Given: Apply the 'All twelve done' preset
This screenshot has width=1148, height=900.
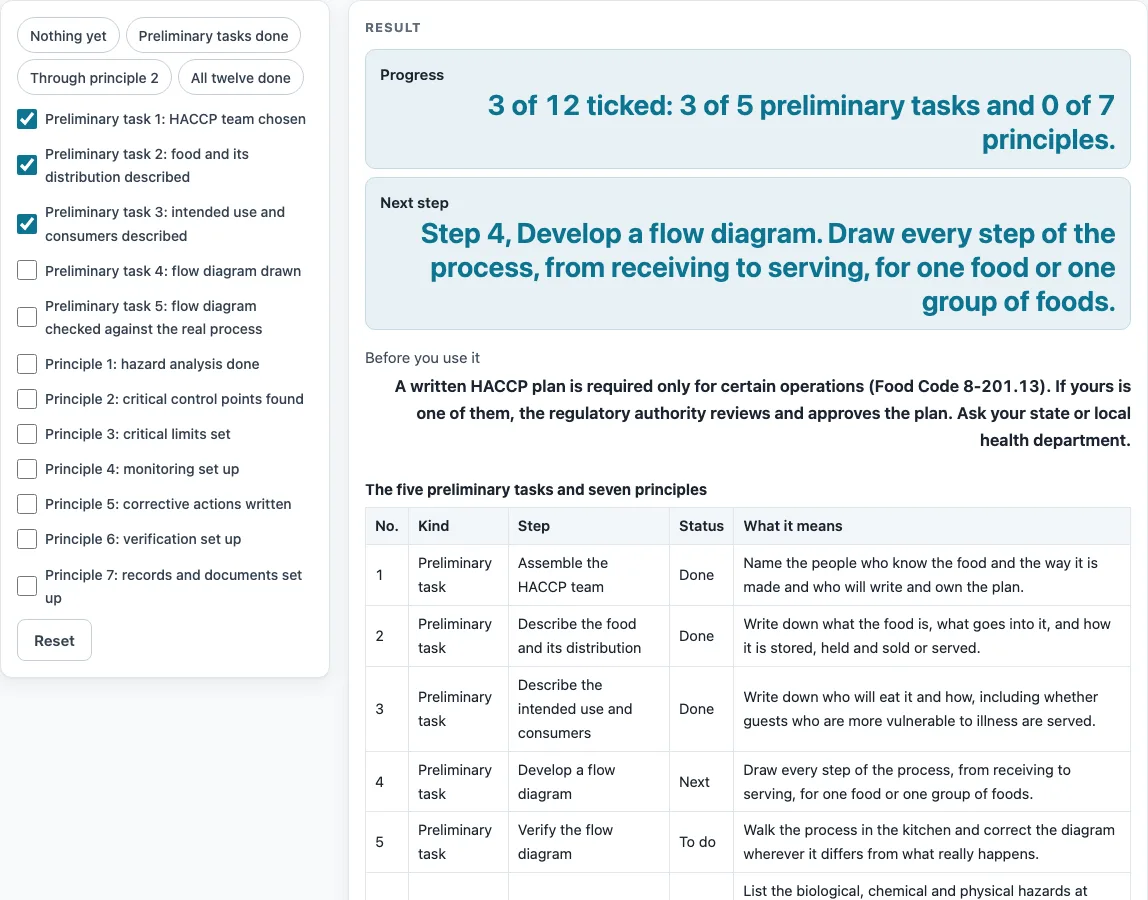Looking at the screenshot, I should click(240, 78).
